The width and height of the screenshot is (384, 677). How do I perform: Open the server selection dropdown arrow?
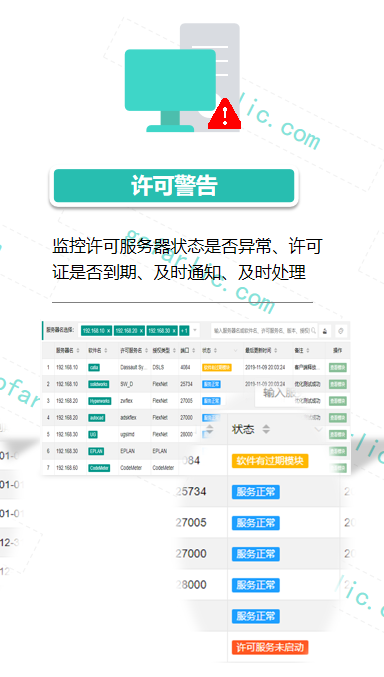click(195, 331)
